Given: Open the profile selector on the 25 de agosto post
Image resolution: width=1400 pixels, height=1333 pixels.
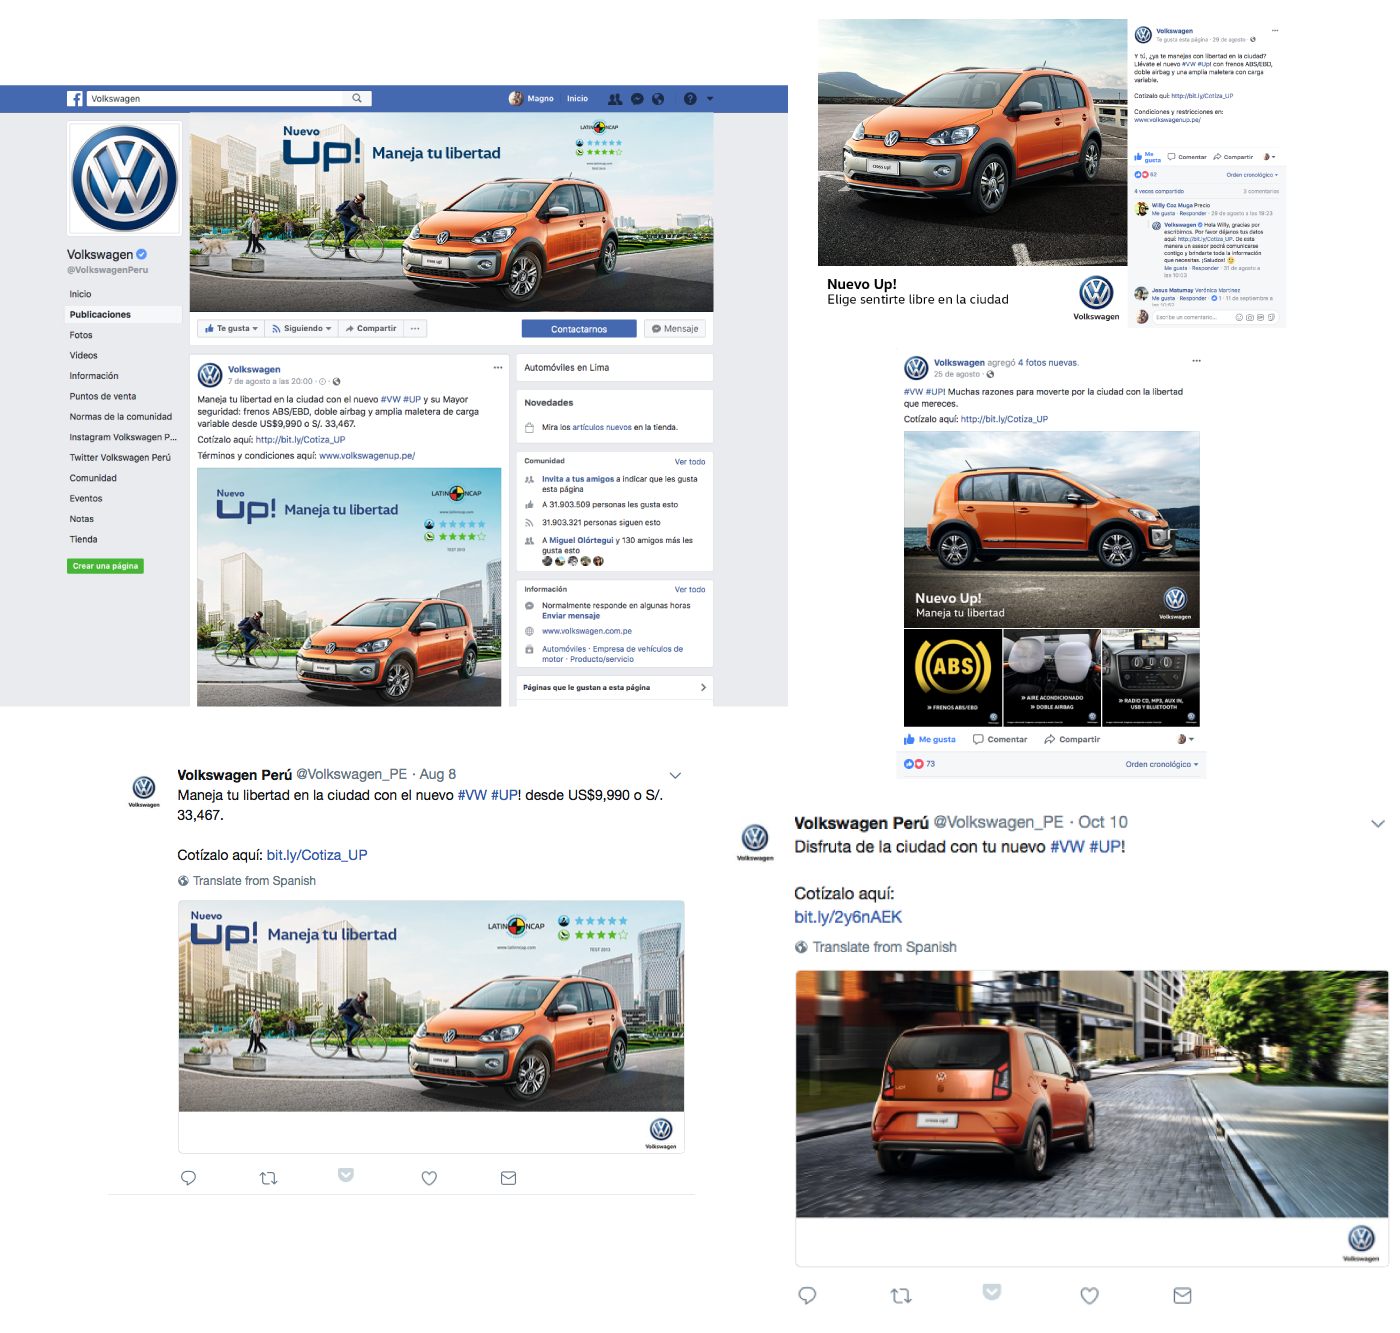Looking at the screenshot, I should tap(1185, 739).
